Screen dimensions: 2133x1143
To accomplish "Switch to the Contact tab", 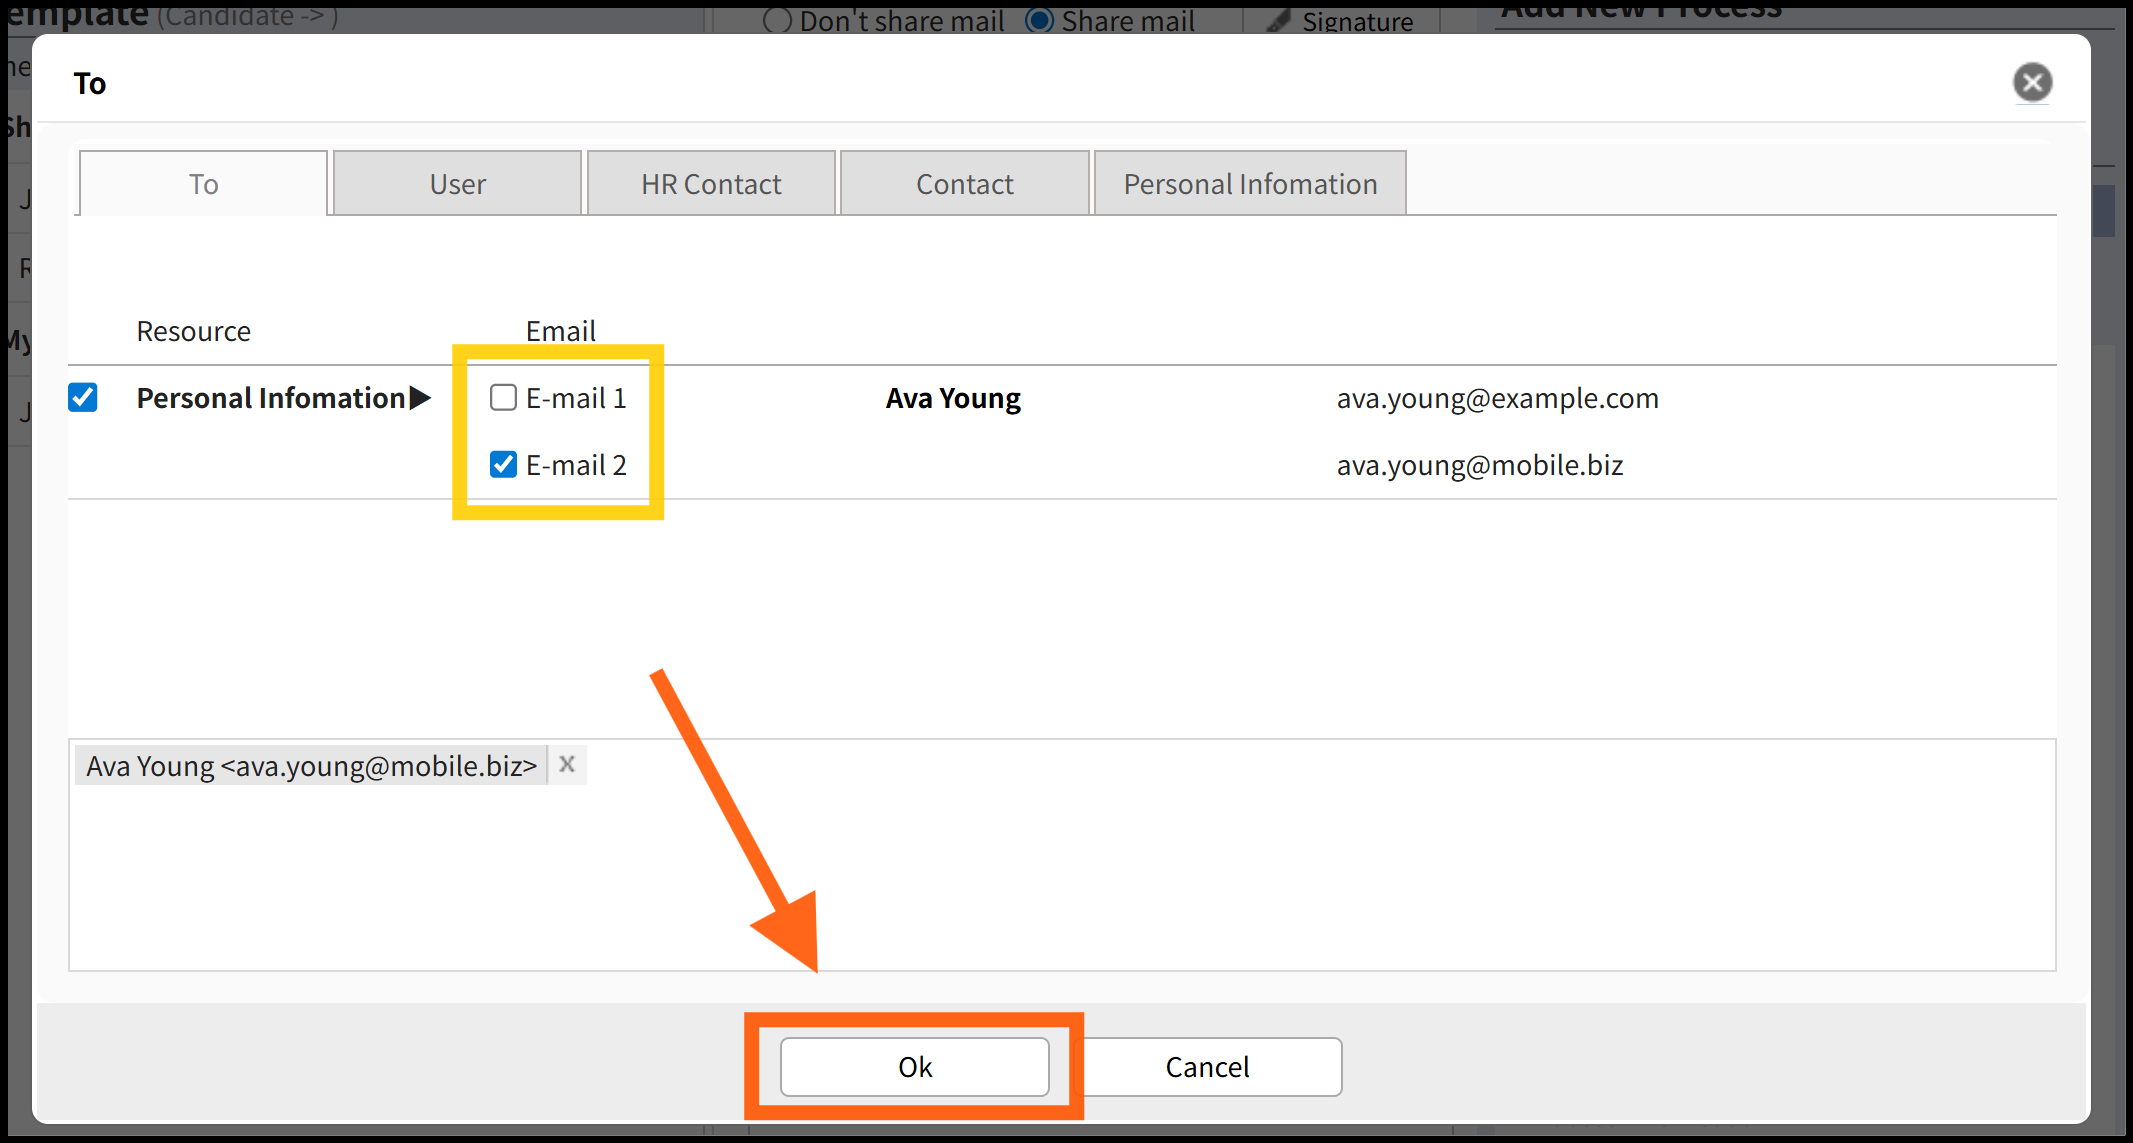I will [x=964, y=184].
